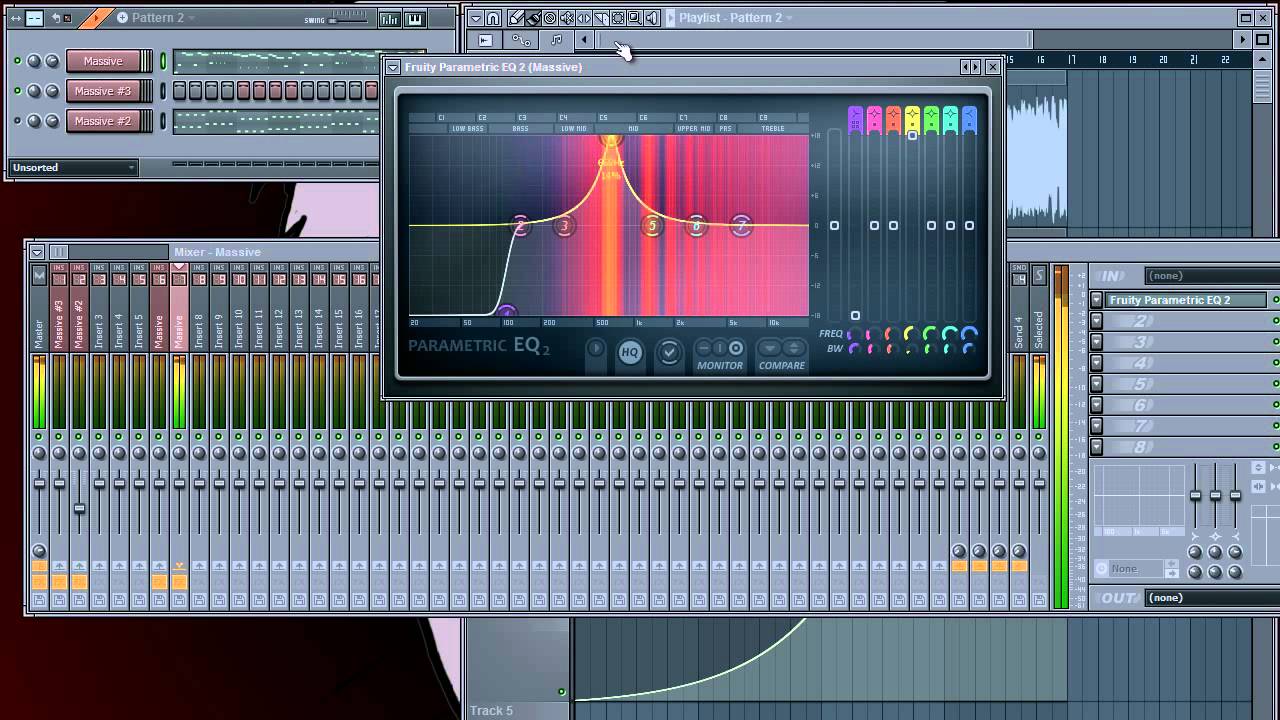Viewport: 1280px width, 720px height.
Task: Toggle snap magnet in Playlist toolbar
Action: coord(493,18)
